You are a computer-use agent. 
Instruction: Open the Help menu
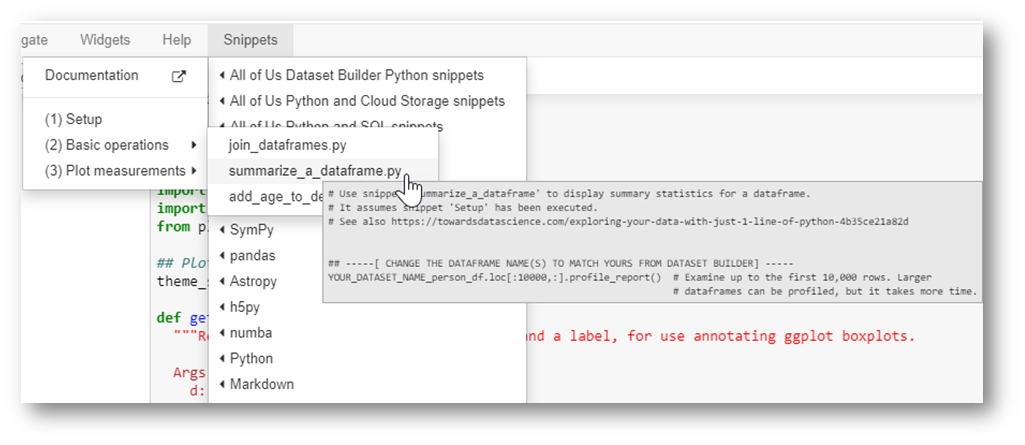pos(176,40)
